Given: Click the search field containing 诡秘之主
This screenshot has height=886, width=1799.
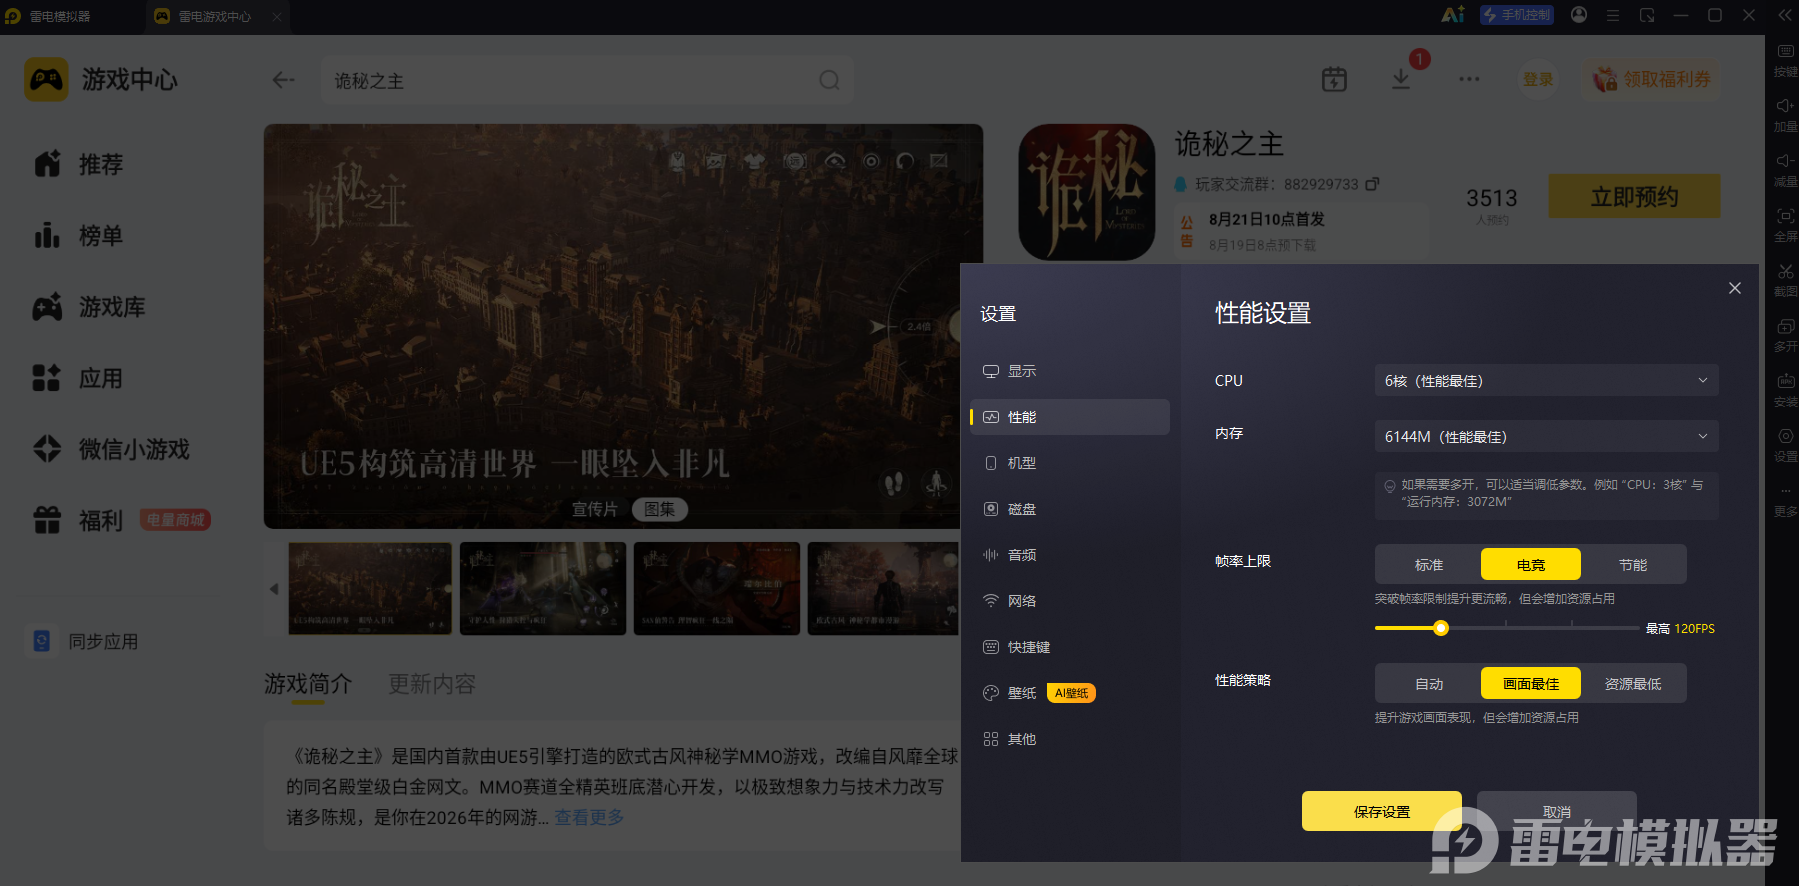Looking at the screenshot, I should point(587,80).
